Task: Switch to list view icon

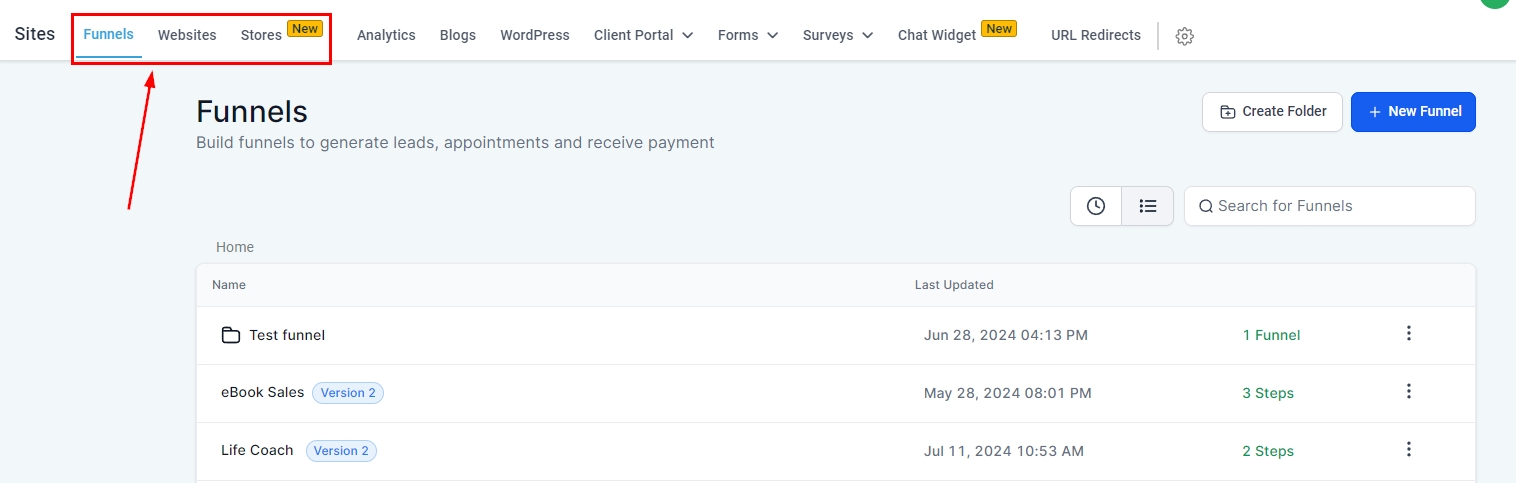Action: coord(1148,206)
